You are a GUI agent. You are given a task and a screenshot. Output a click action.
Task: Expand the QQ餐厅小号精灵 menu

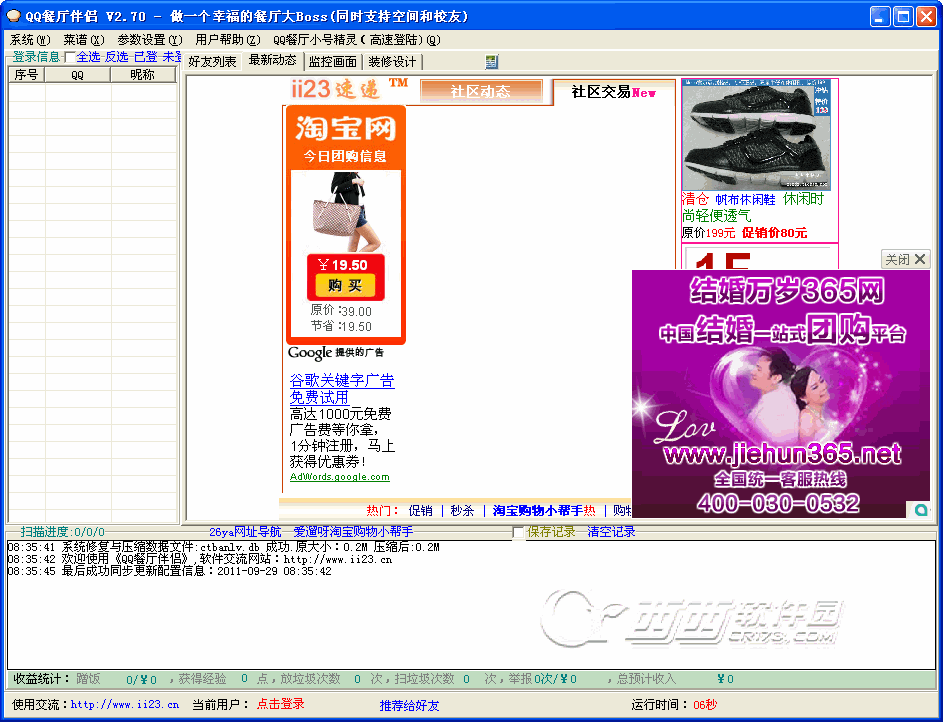[355, 40]
